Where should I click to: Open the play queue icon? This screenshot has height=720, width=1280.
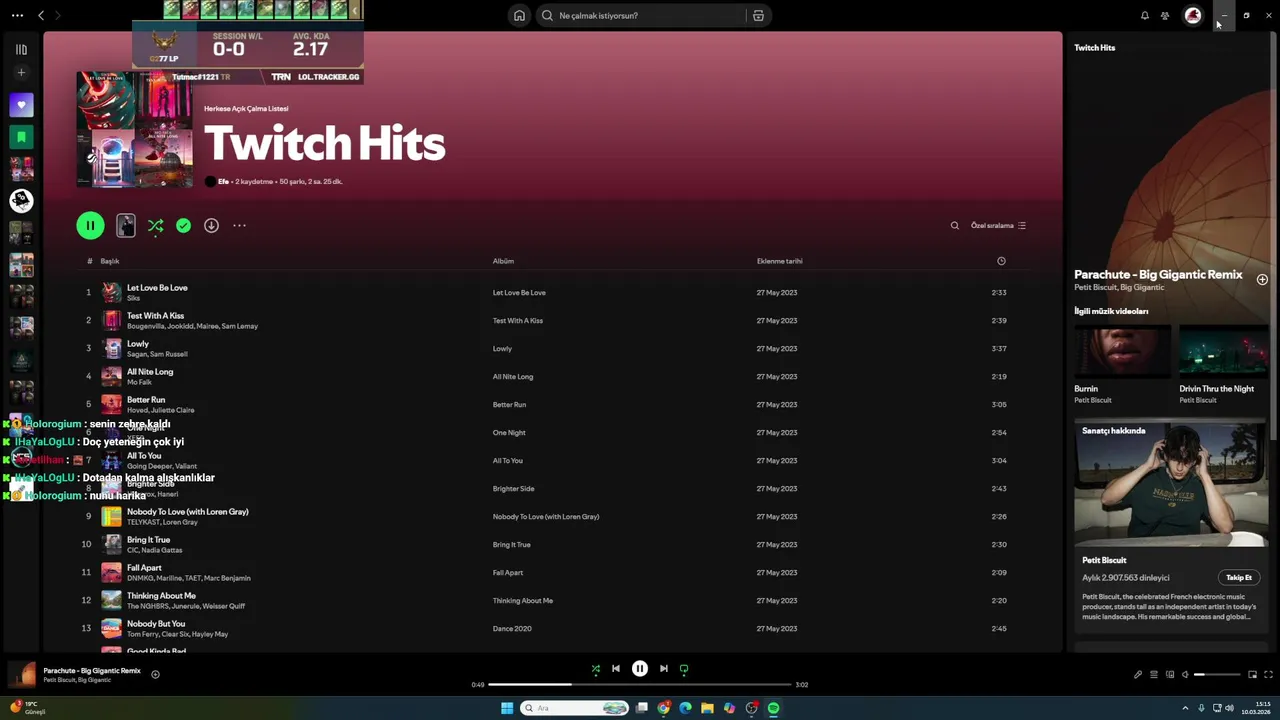pyautogui.click(x=1153, y=675)
